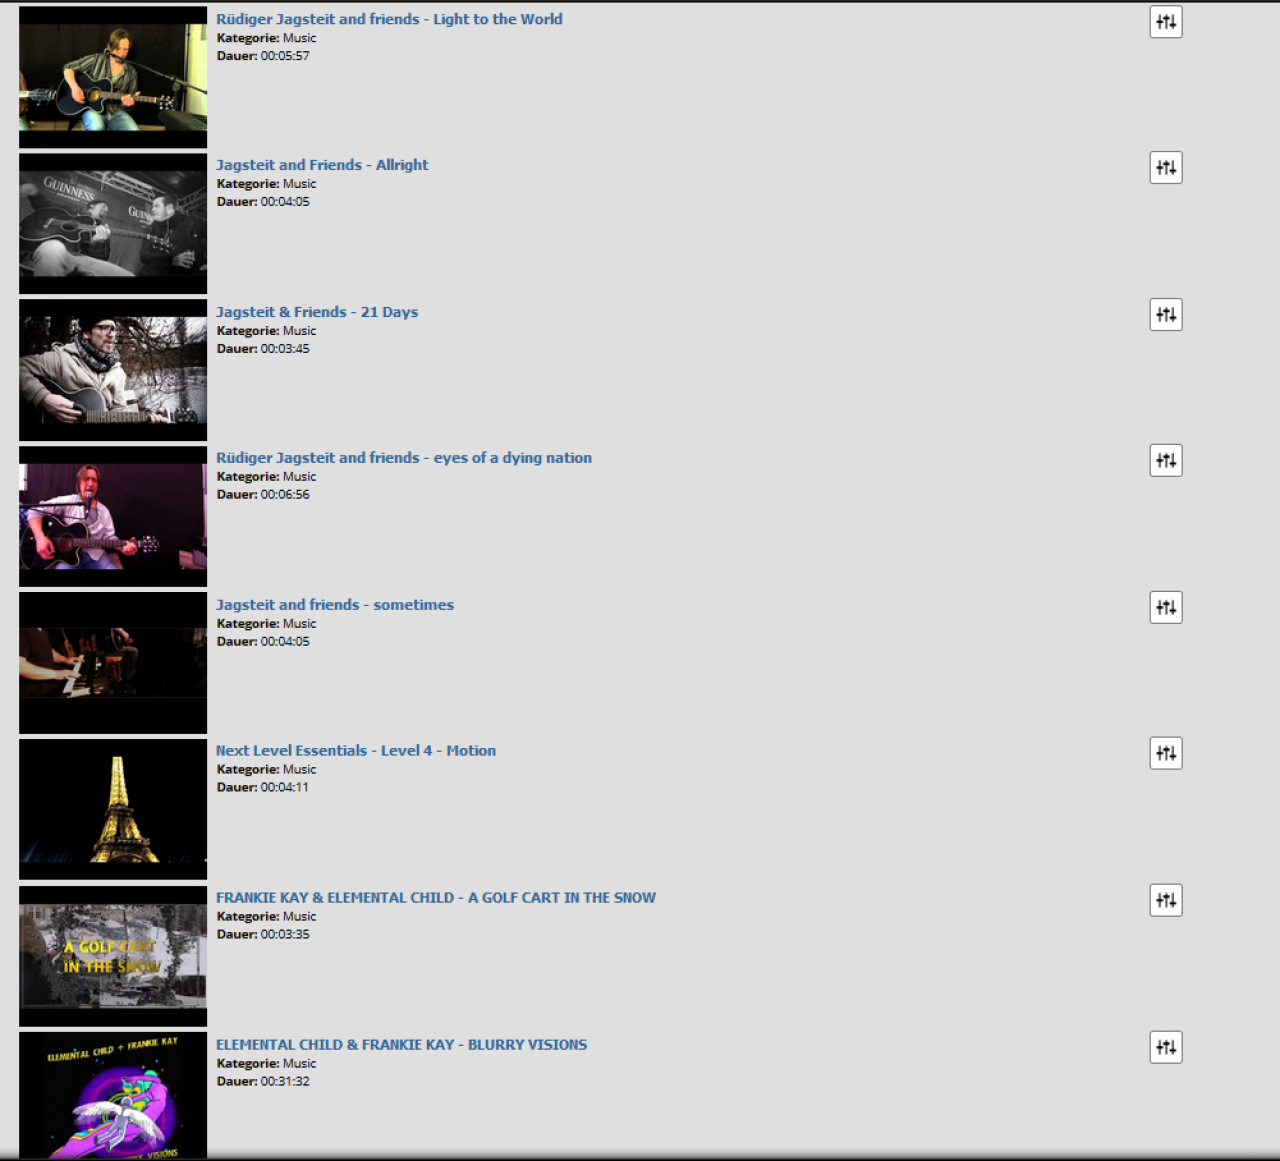1280x1161 pixels.
Task: Open sliders icon beside Blurry Visions entry
Action: [x=1166, y=1048]
